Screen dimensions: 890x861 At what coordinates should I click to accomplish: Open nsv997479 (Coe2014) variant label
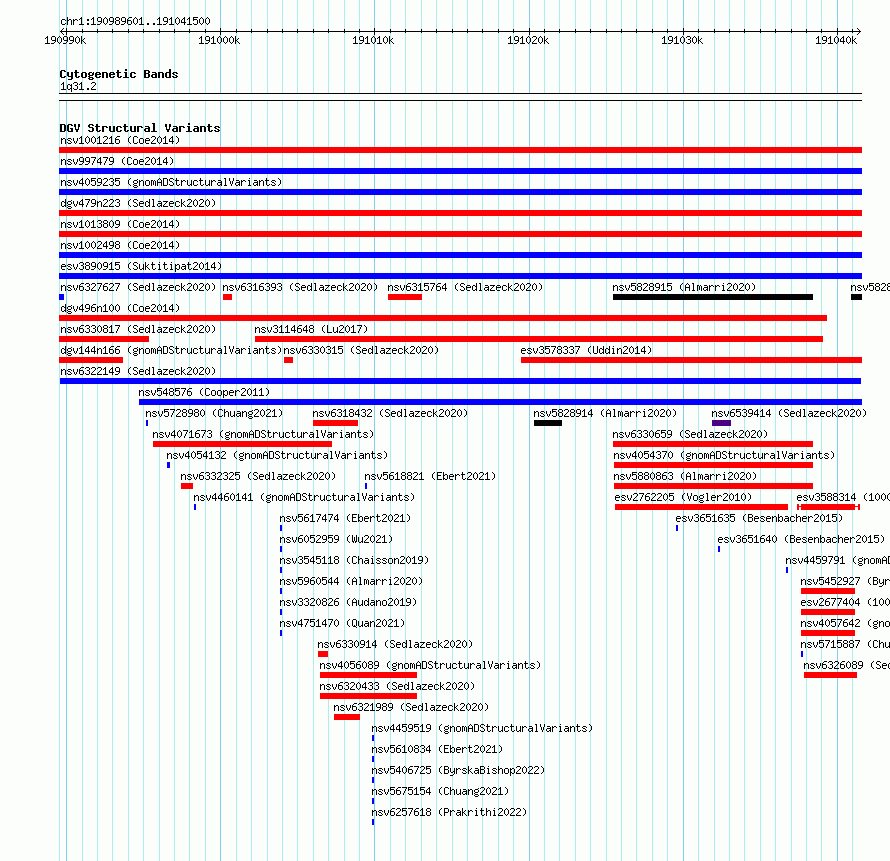pyautogui.click(x=117, y=161)
